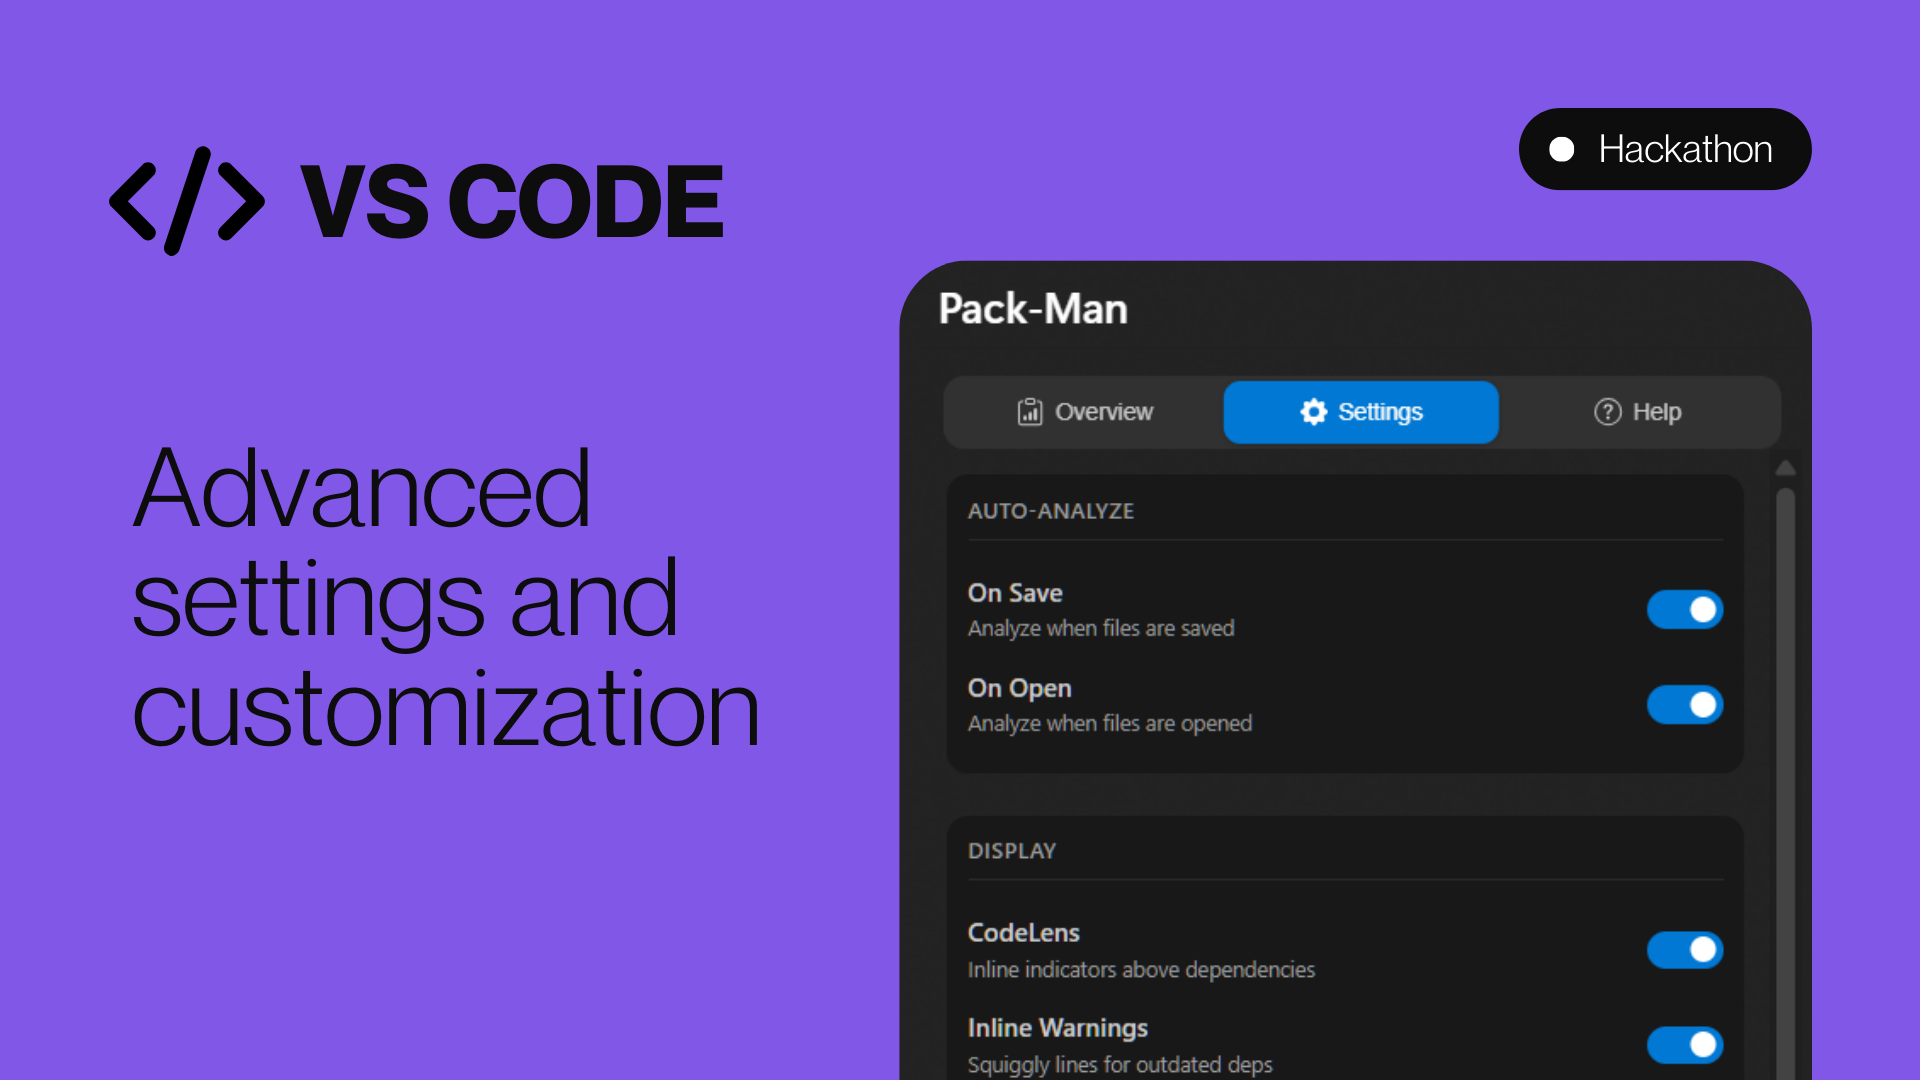Screen dimensions: 1920x1080
Task: Click scrollbar up arrow in settings panel
Action: tap(1785, 468)
